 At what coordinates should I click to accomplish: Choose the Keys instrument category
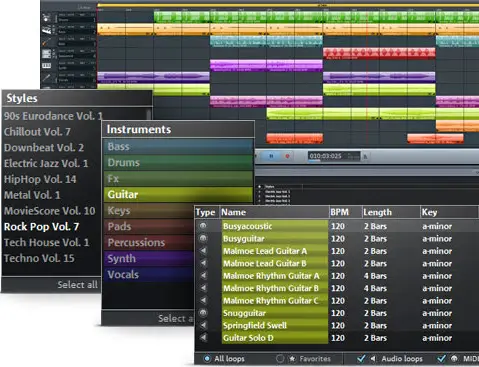click(x=149, y=210)
